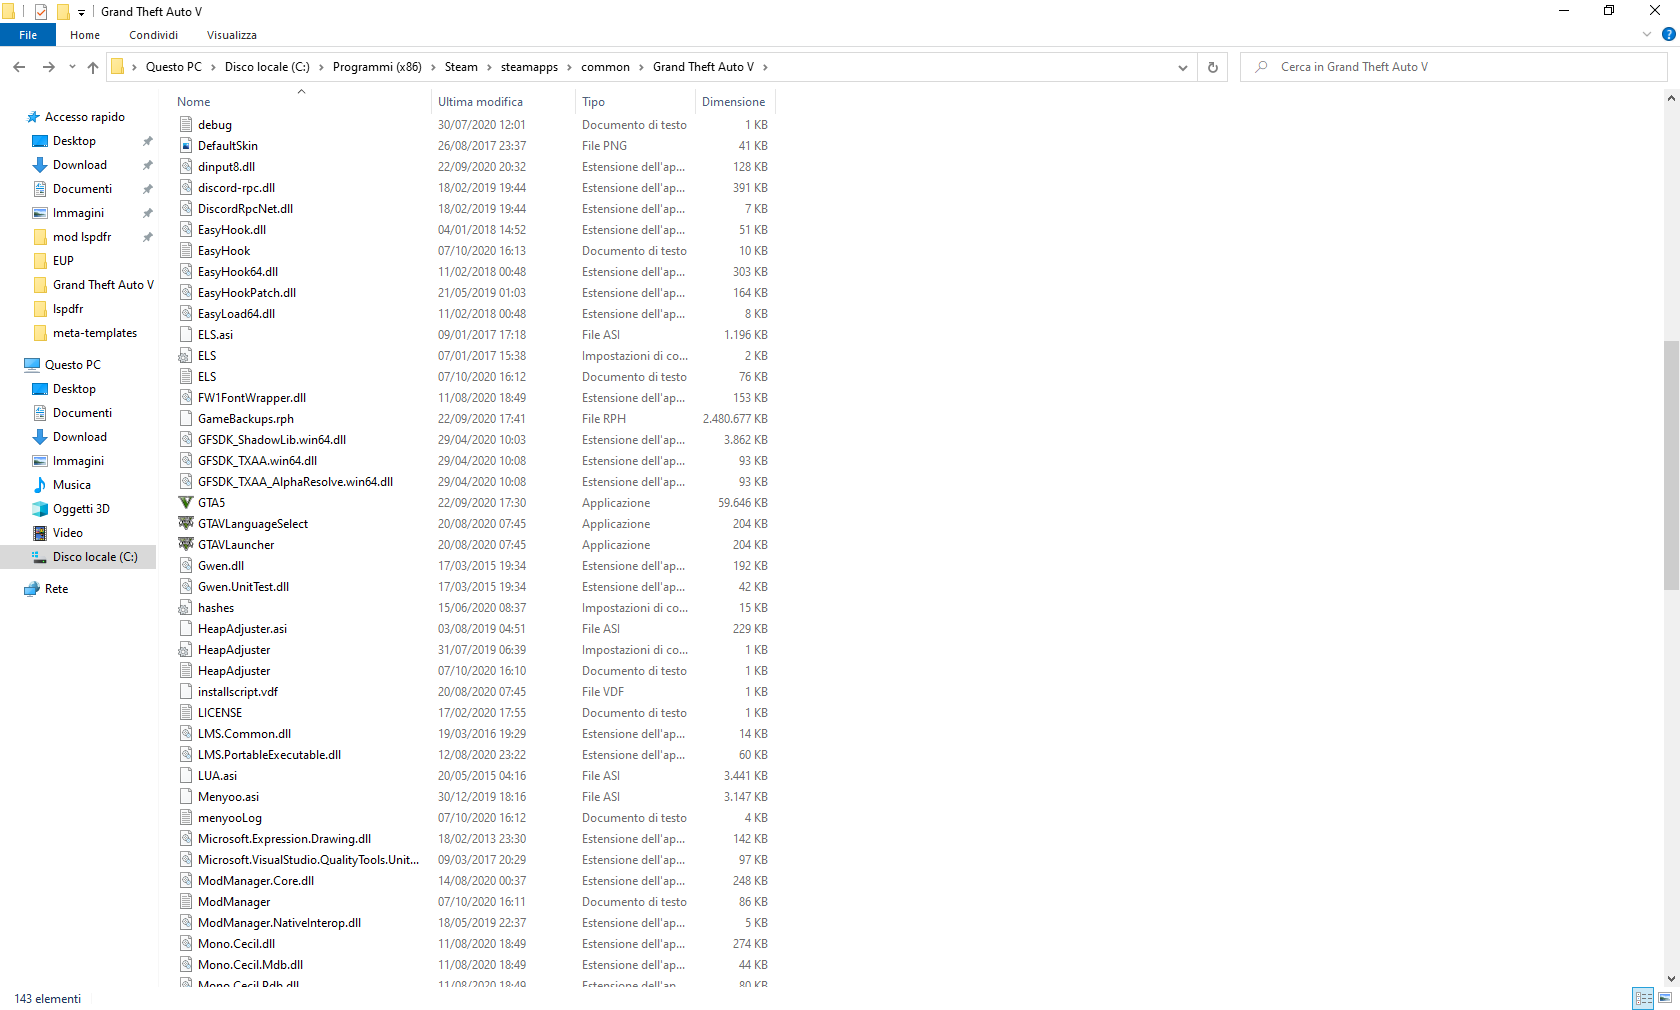Go back with the back arrow
This screenshot has width=1680, height=1010.
pos(19,67)
